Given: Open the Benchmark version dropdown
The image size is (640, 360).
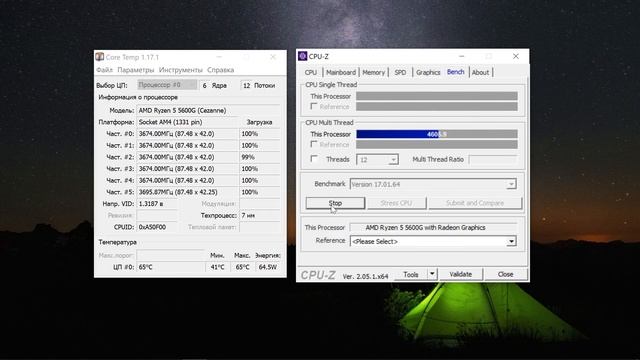Looking at the screenshot, I should point(511,184).
